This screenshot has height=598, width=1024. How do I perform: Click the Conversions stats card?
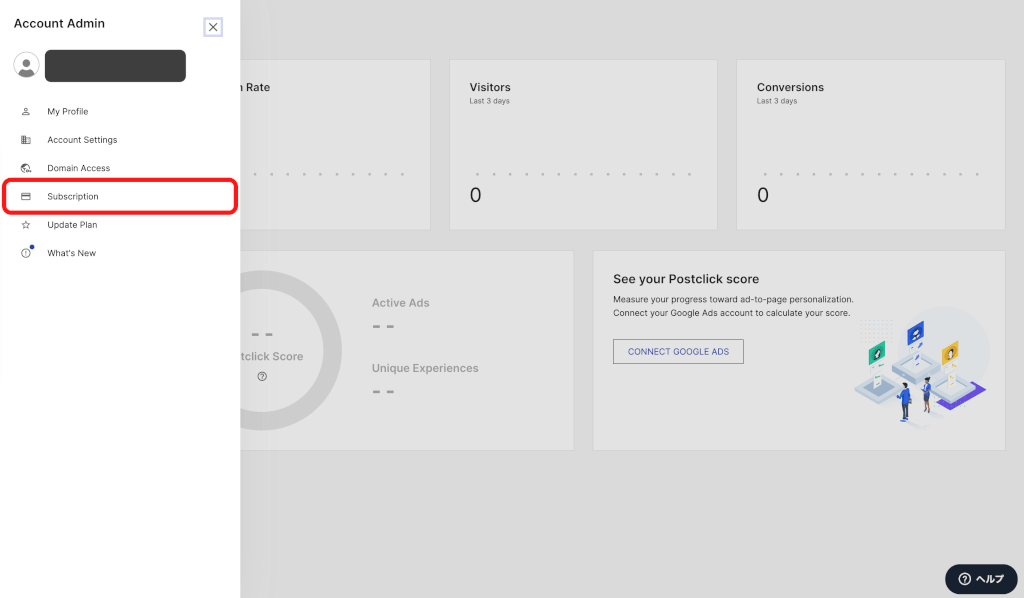[x=870, y=145]
